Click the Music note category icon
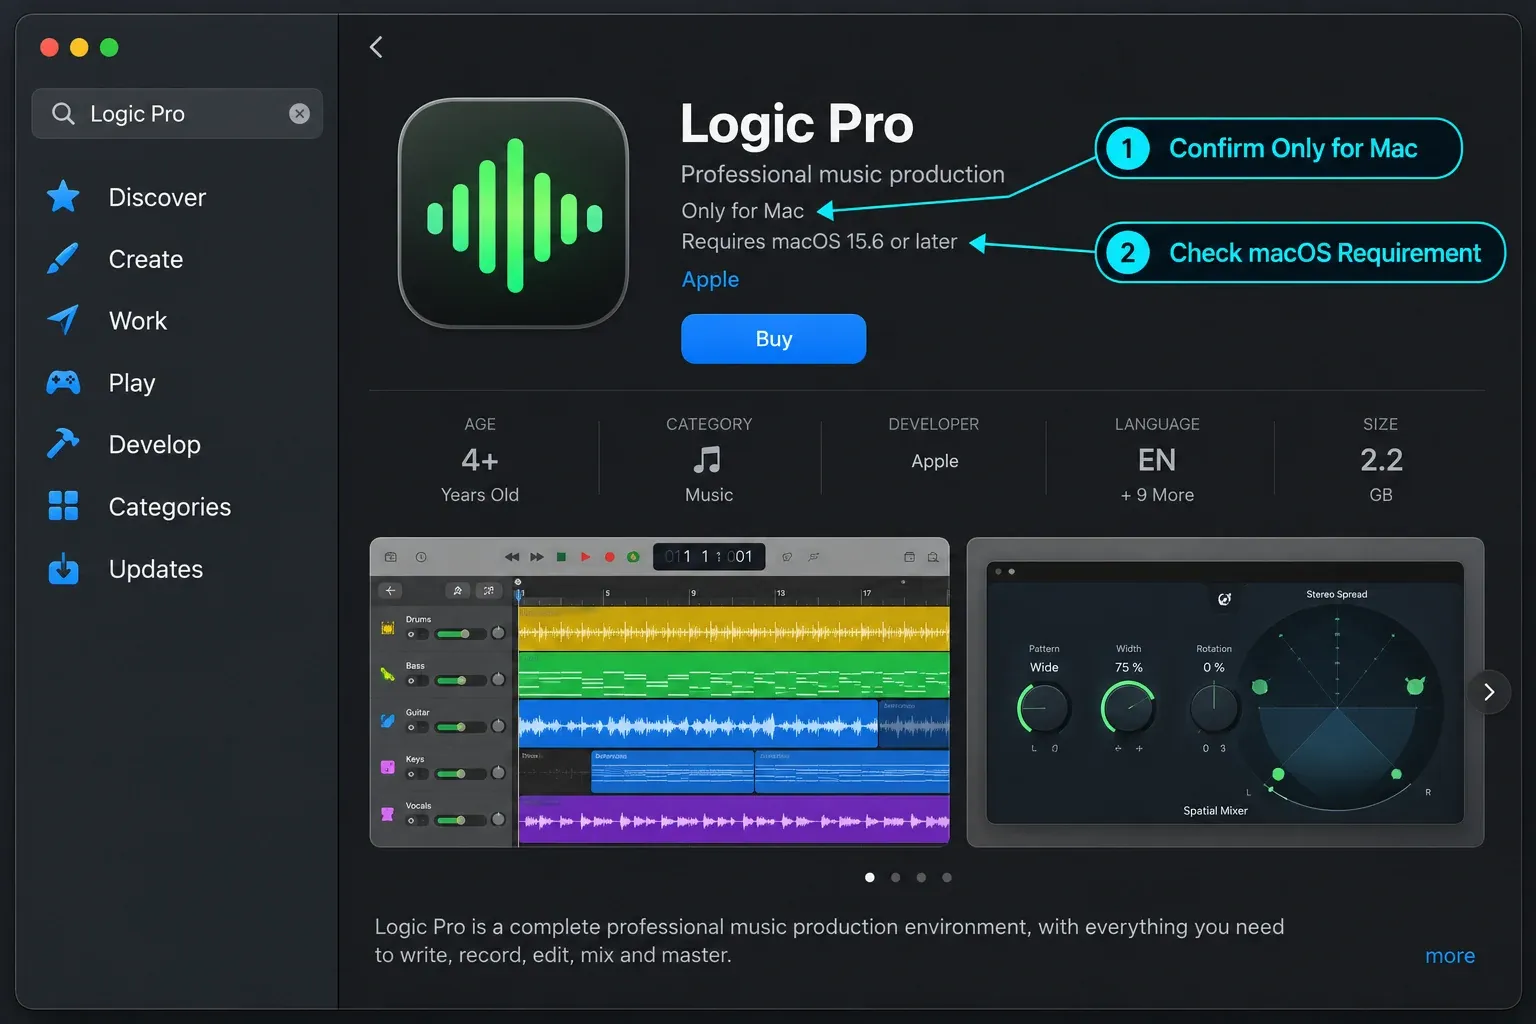The height and width of the screenshot is (1024, 1536). [x=708, y=460]
